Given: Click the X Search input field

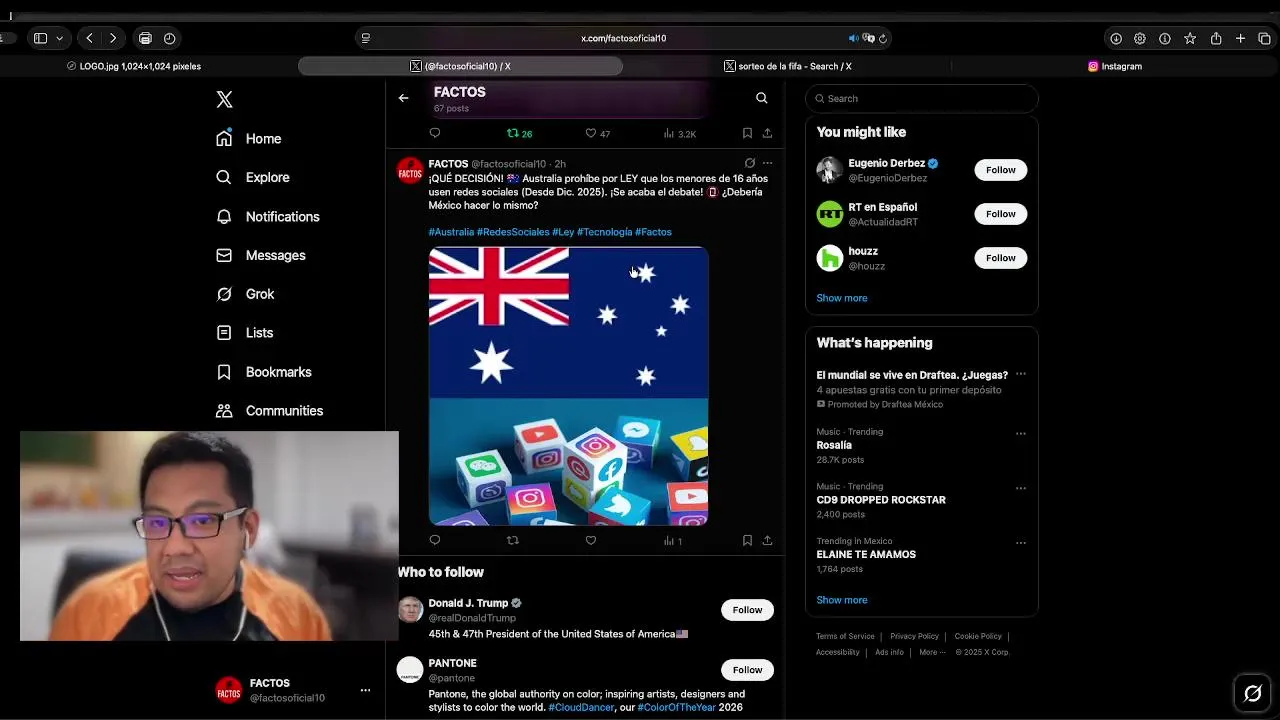Looking at the screenshot, I should pyautogui.click(x=921, y=98).
